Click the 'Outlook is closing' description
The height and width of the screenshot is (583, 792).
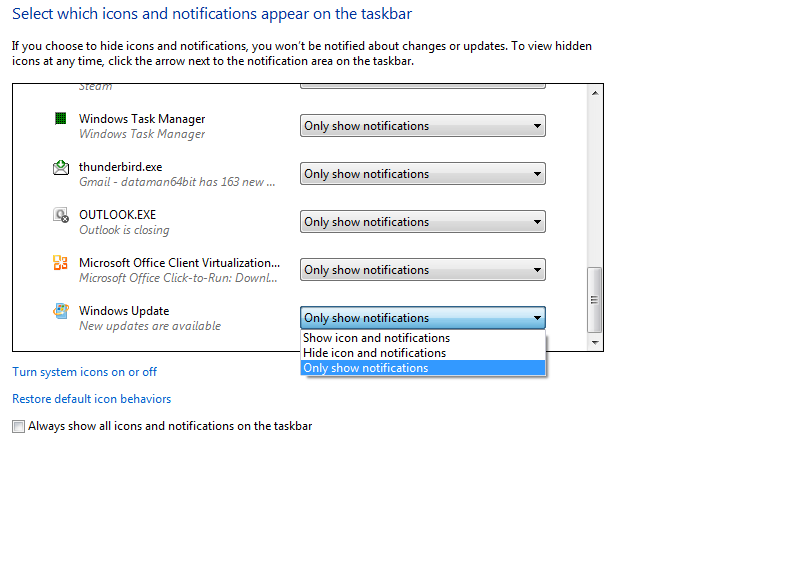point(124,230)
